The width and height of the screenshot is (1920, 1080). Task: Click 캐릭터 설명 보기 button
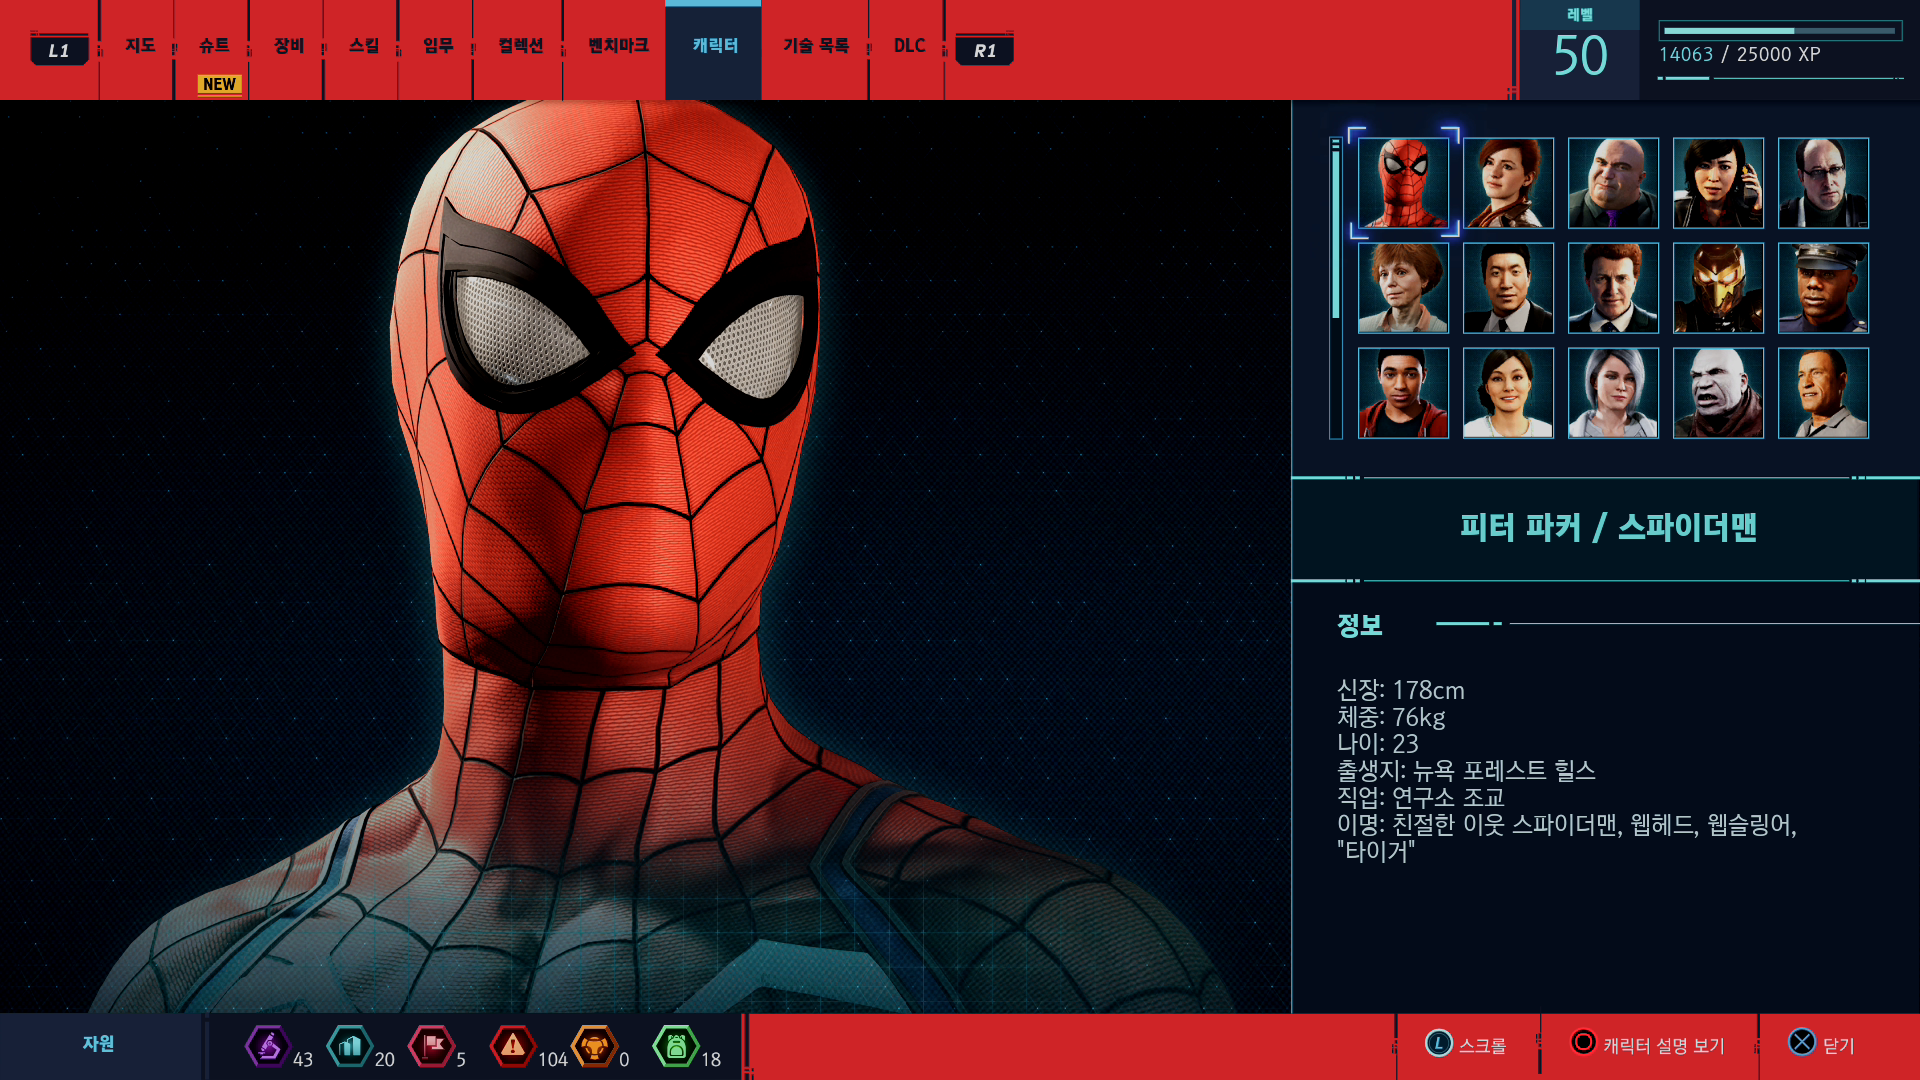point(1648,1045)
